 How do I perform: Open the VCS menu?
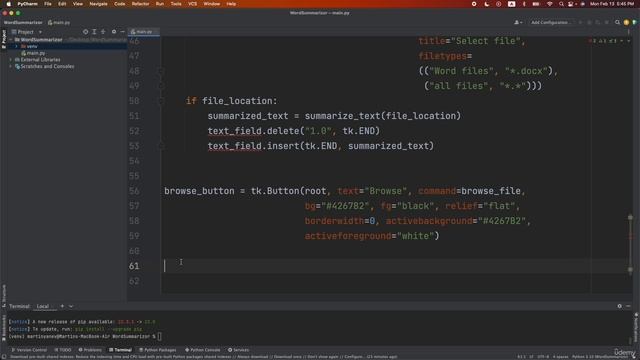(192, 4)
